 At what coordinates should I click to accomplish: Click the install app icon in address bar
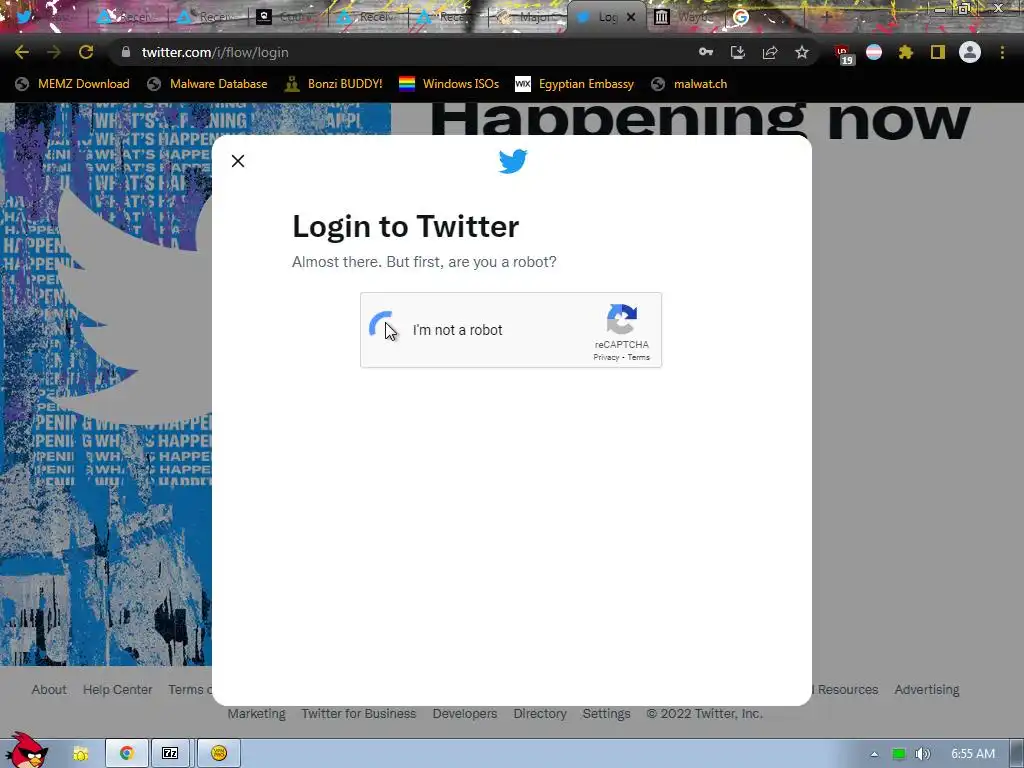pos(738,52)
